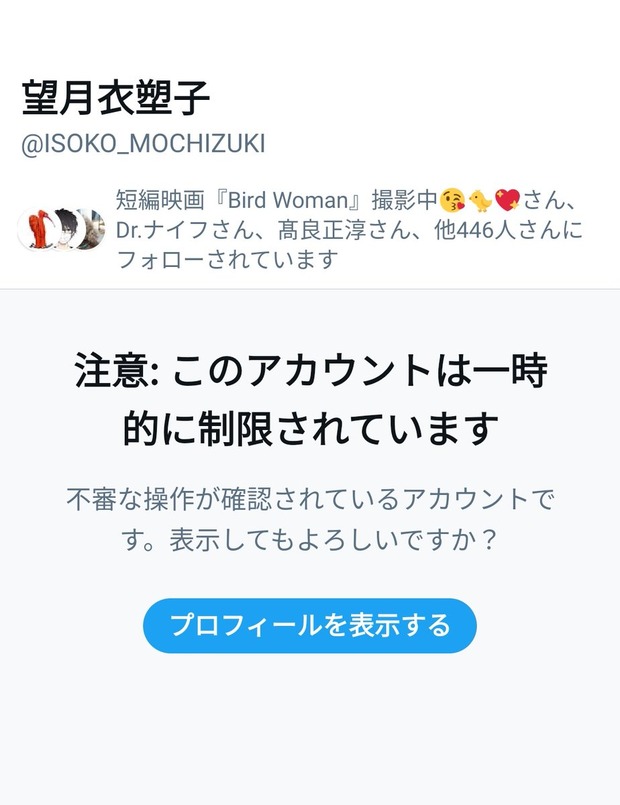Click the sparkling pink heart emoji

click(508, 200)
